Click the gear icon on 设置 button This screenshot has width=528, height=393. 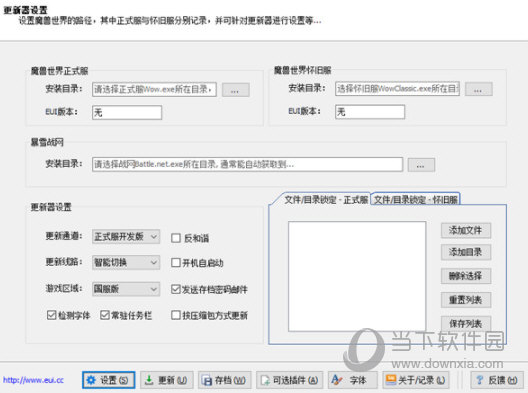(91, 380)
